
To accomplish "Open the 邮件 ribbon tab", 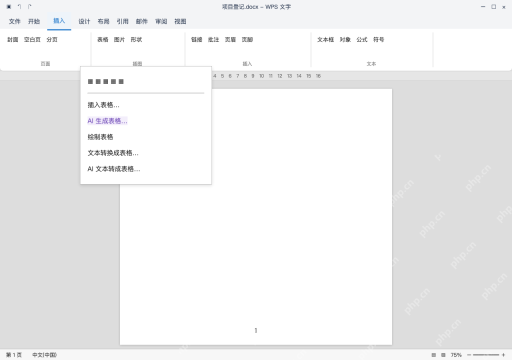I will coord(142,21).
